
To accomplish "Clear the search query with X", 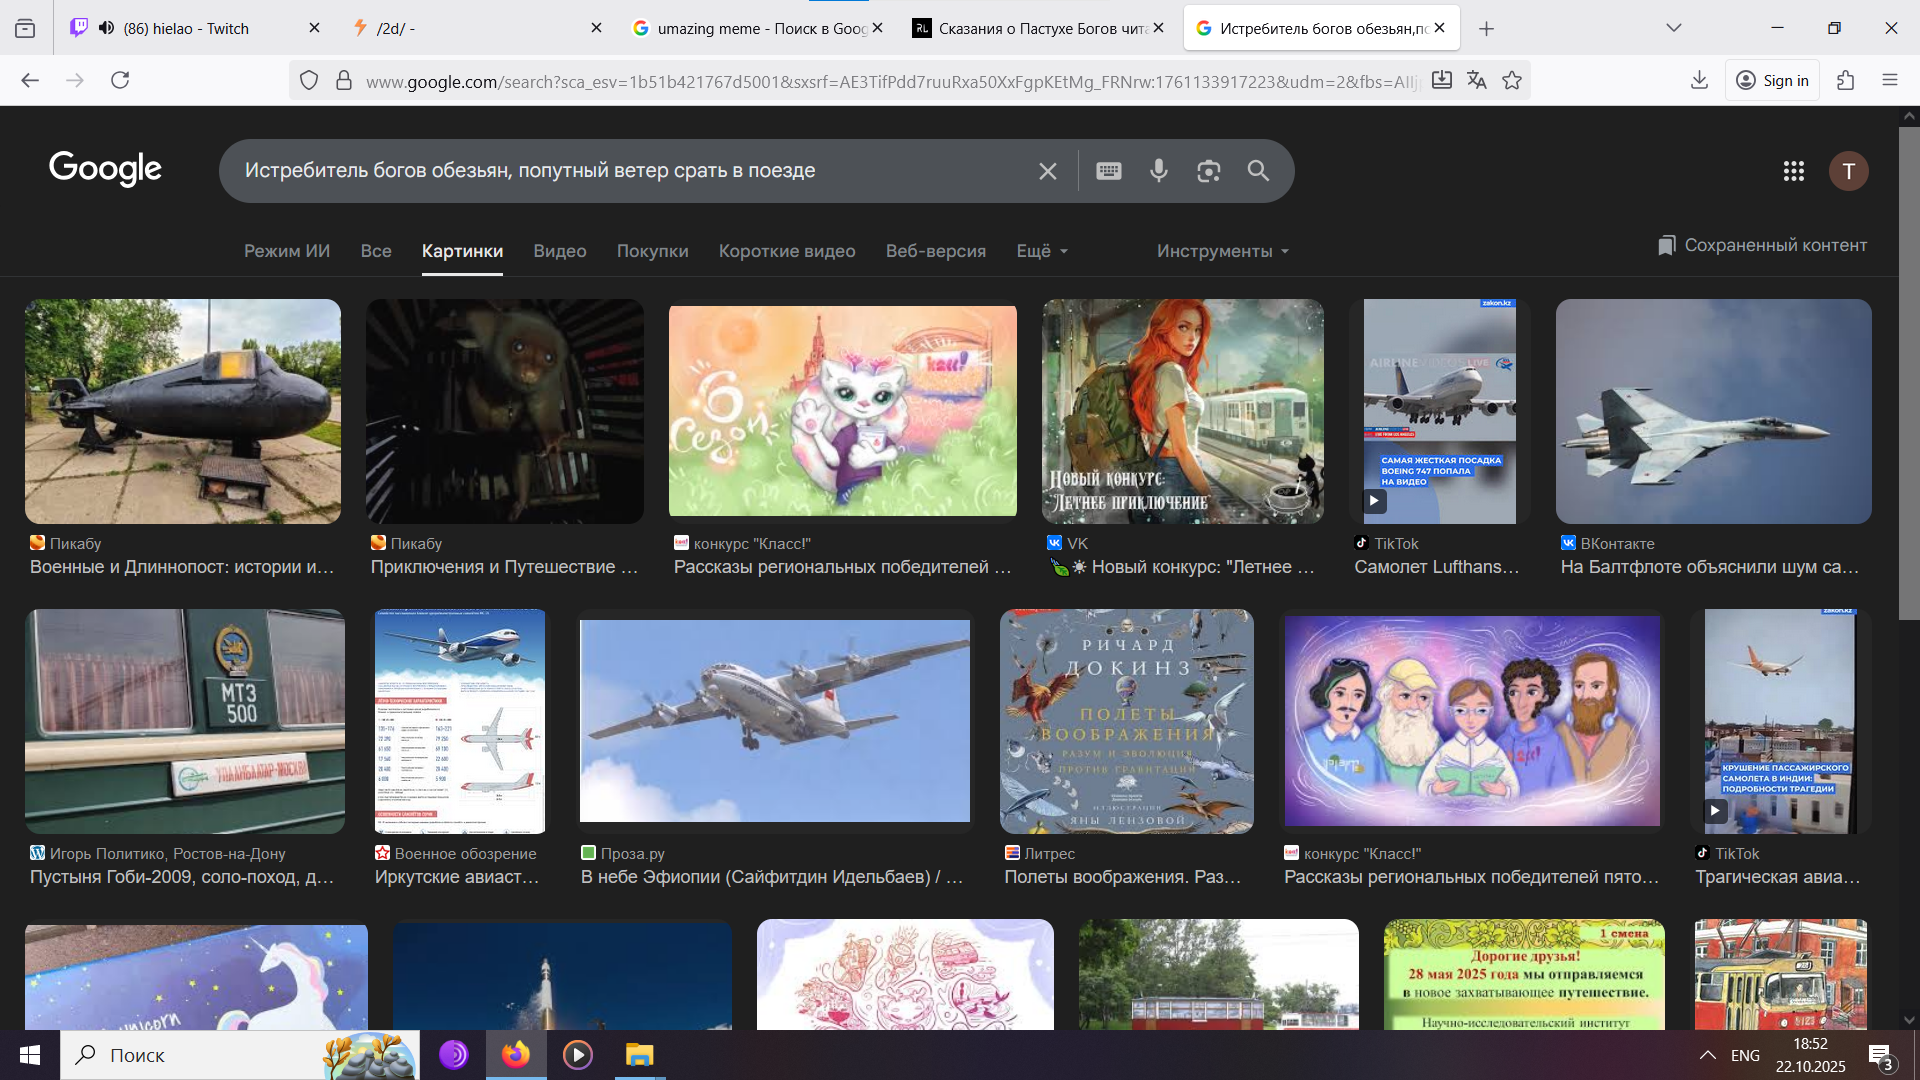I will click(1047, 171).
